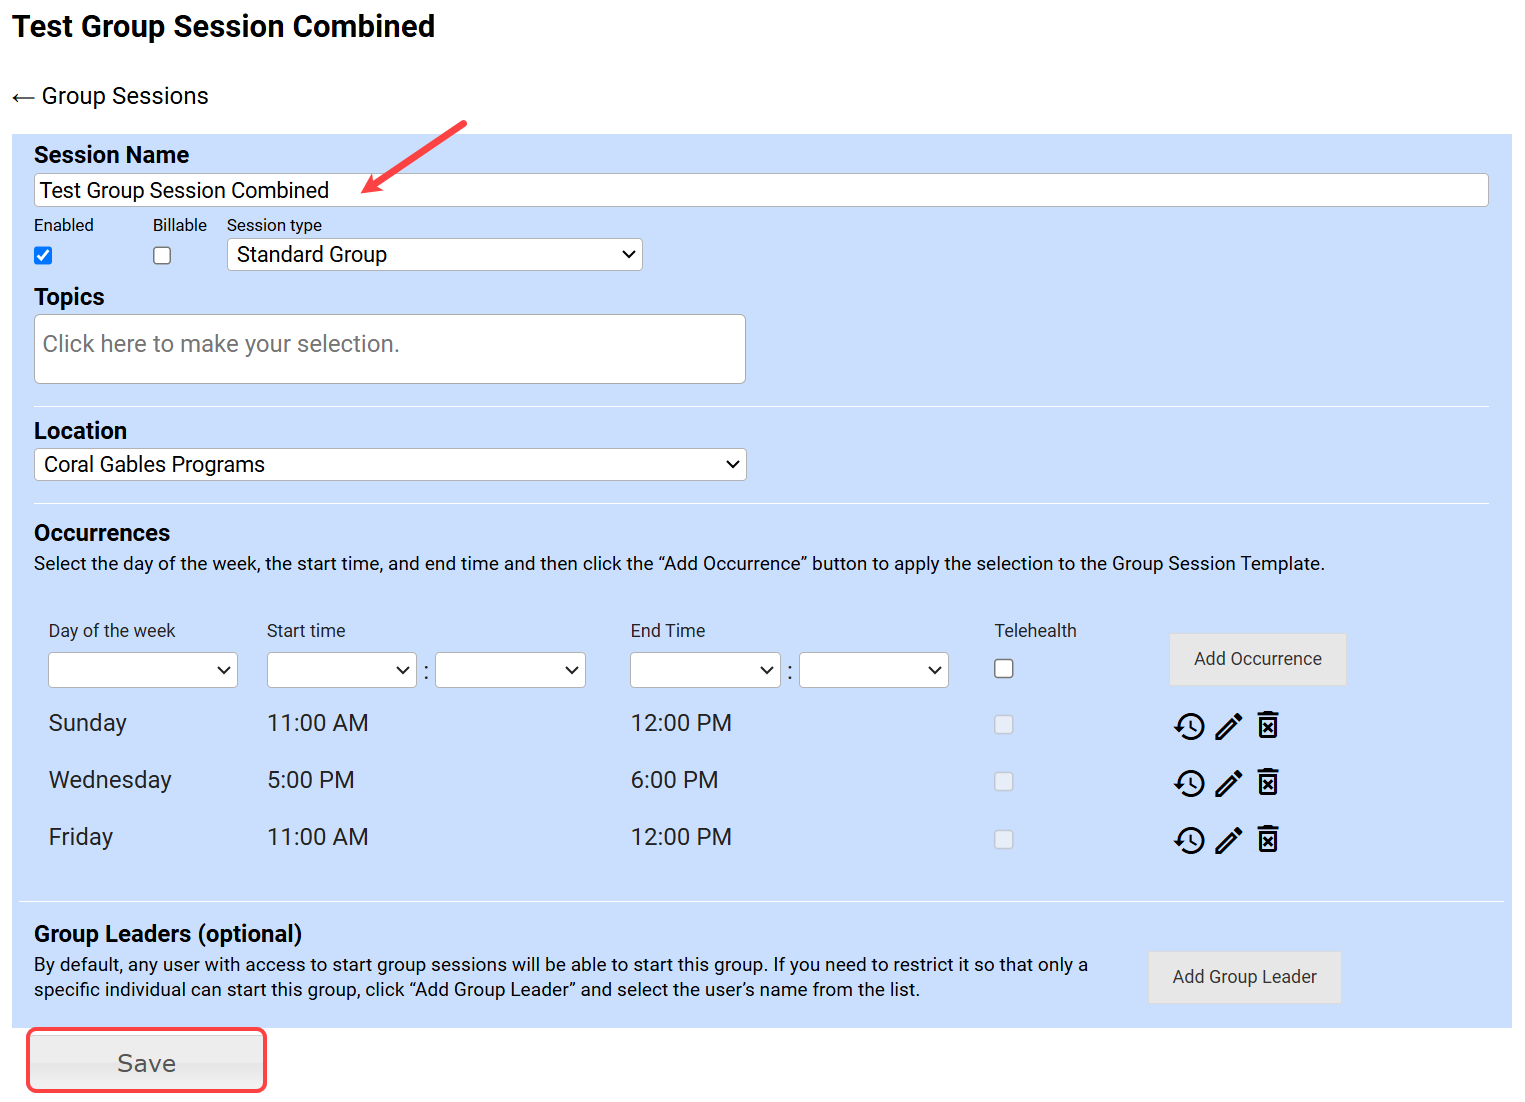Edit the Friday occurrence with pencil icon
Viewport: 1525px width, 1102px height.
(x=1228, y=840)
